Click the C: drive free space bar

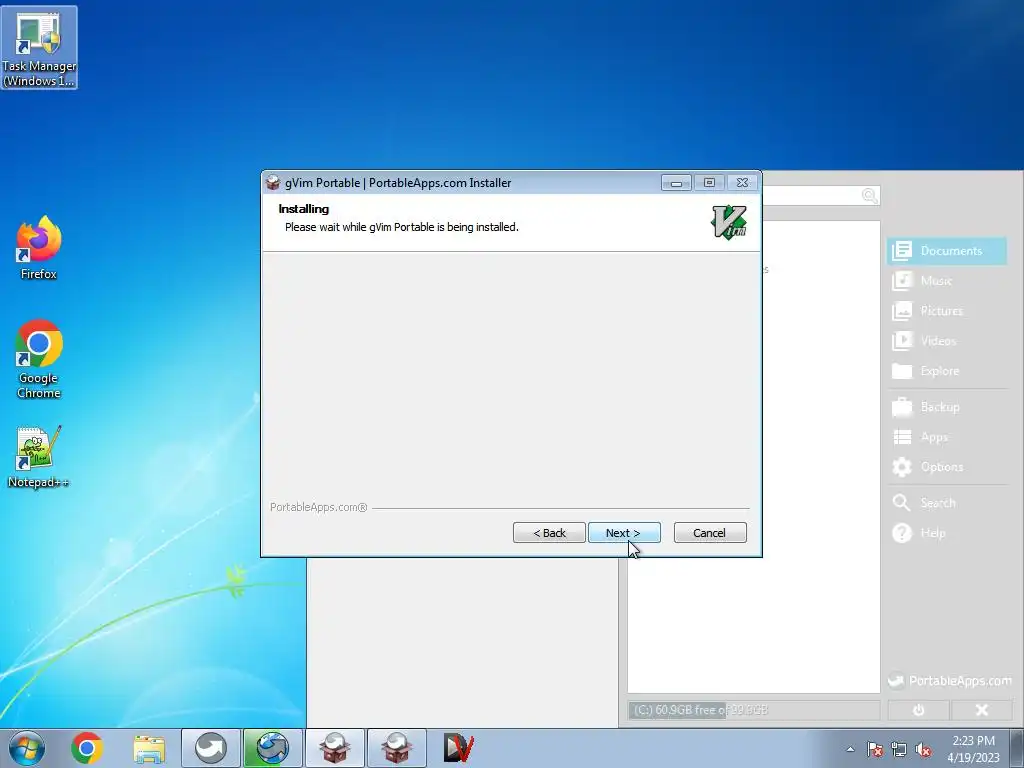(x=754, y=710)
